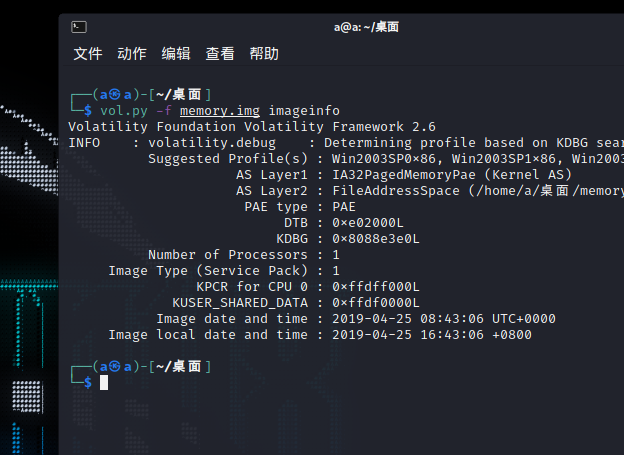Click the Image Type (Service Pack) label
The width and height of the screenshot is (624, 455).
coord(208,271)
